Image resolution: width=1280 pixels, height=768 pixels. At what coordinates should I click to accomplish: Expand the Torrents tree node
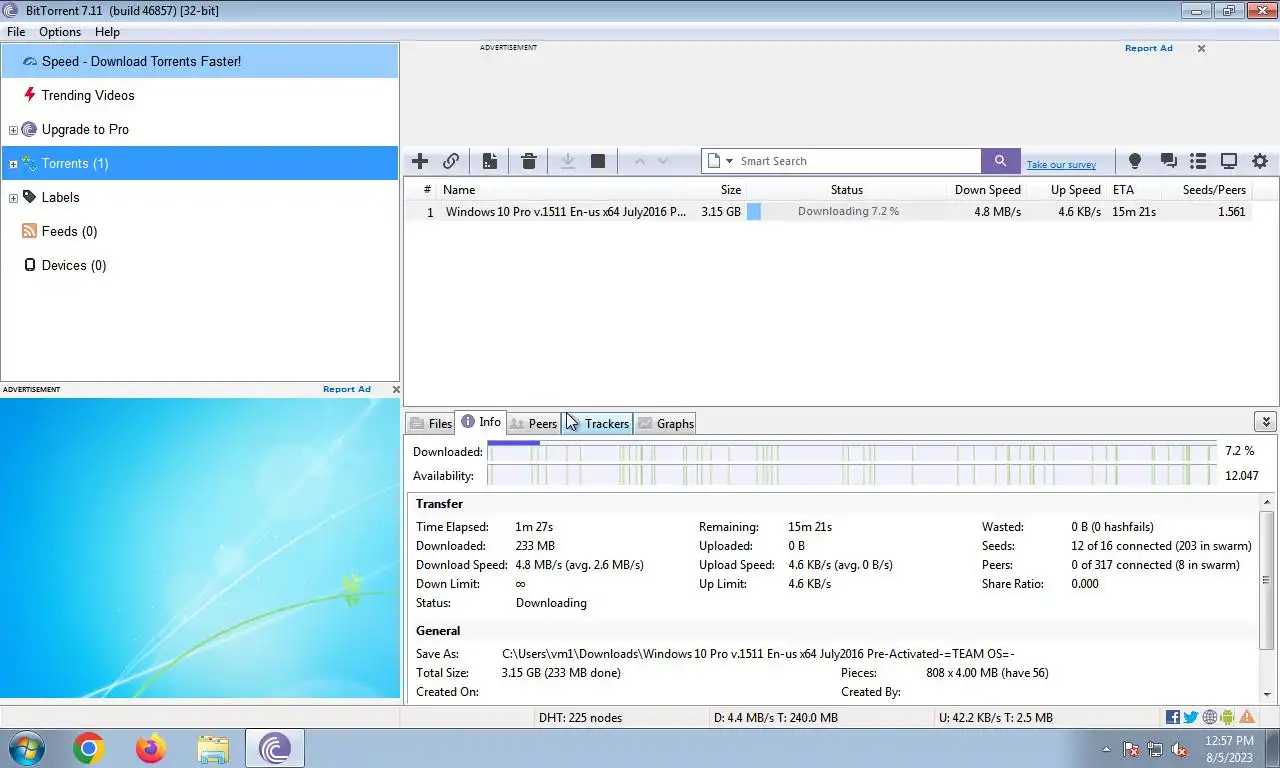tap(13, 164)
